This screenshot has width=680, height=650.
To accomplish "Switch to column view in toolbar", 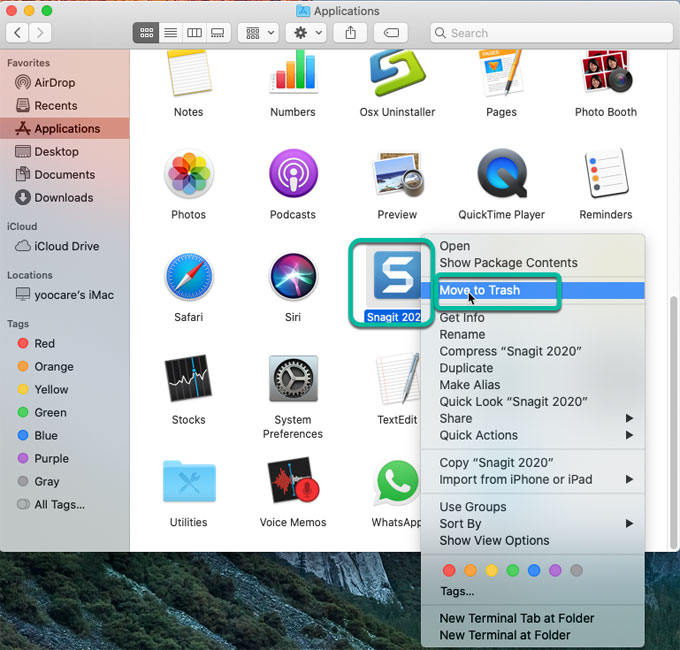I will pyautogui.click(x=194, y=33).
